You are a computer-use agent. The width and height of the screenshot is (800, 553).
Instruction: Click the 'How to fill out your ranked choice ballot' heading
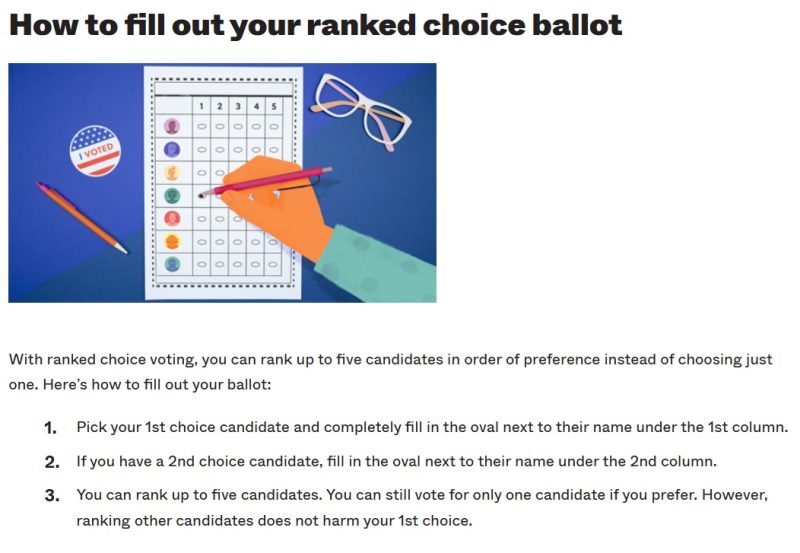316,25
